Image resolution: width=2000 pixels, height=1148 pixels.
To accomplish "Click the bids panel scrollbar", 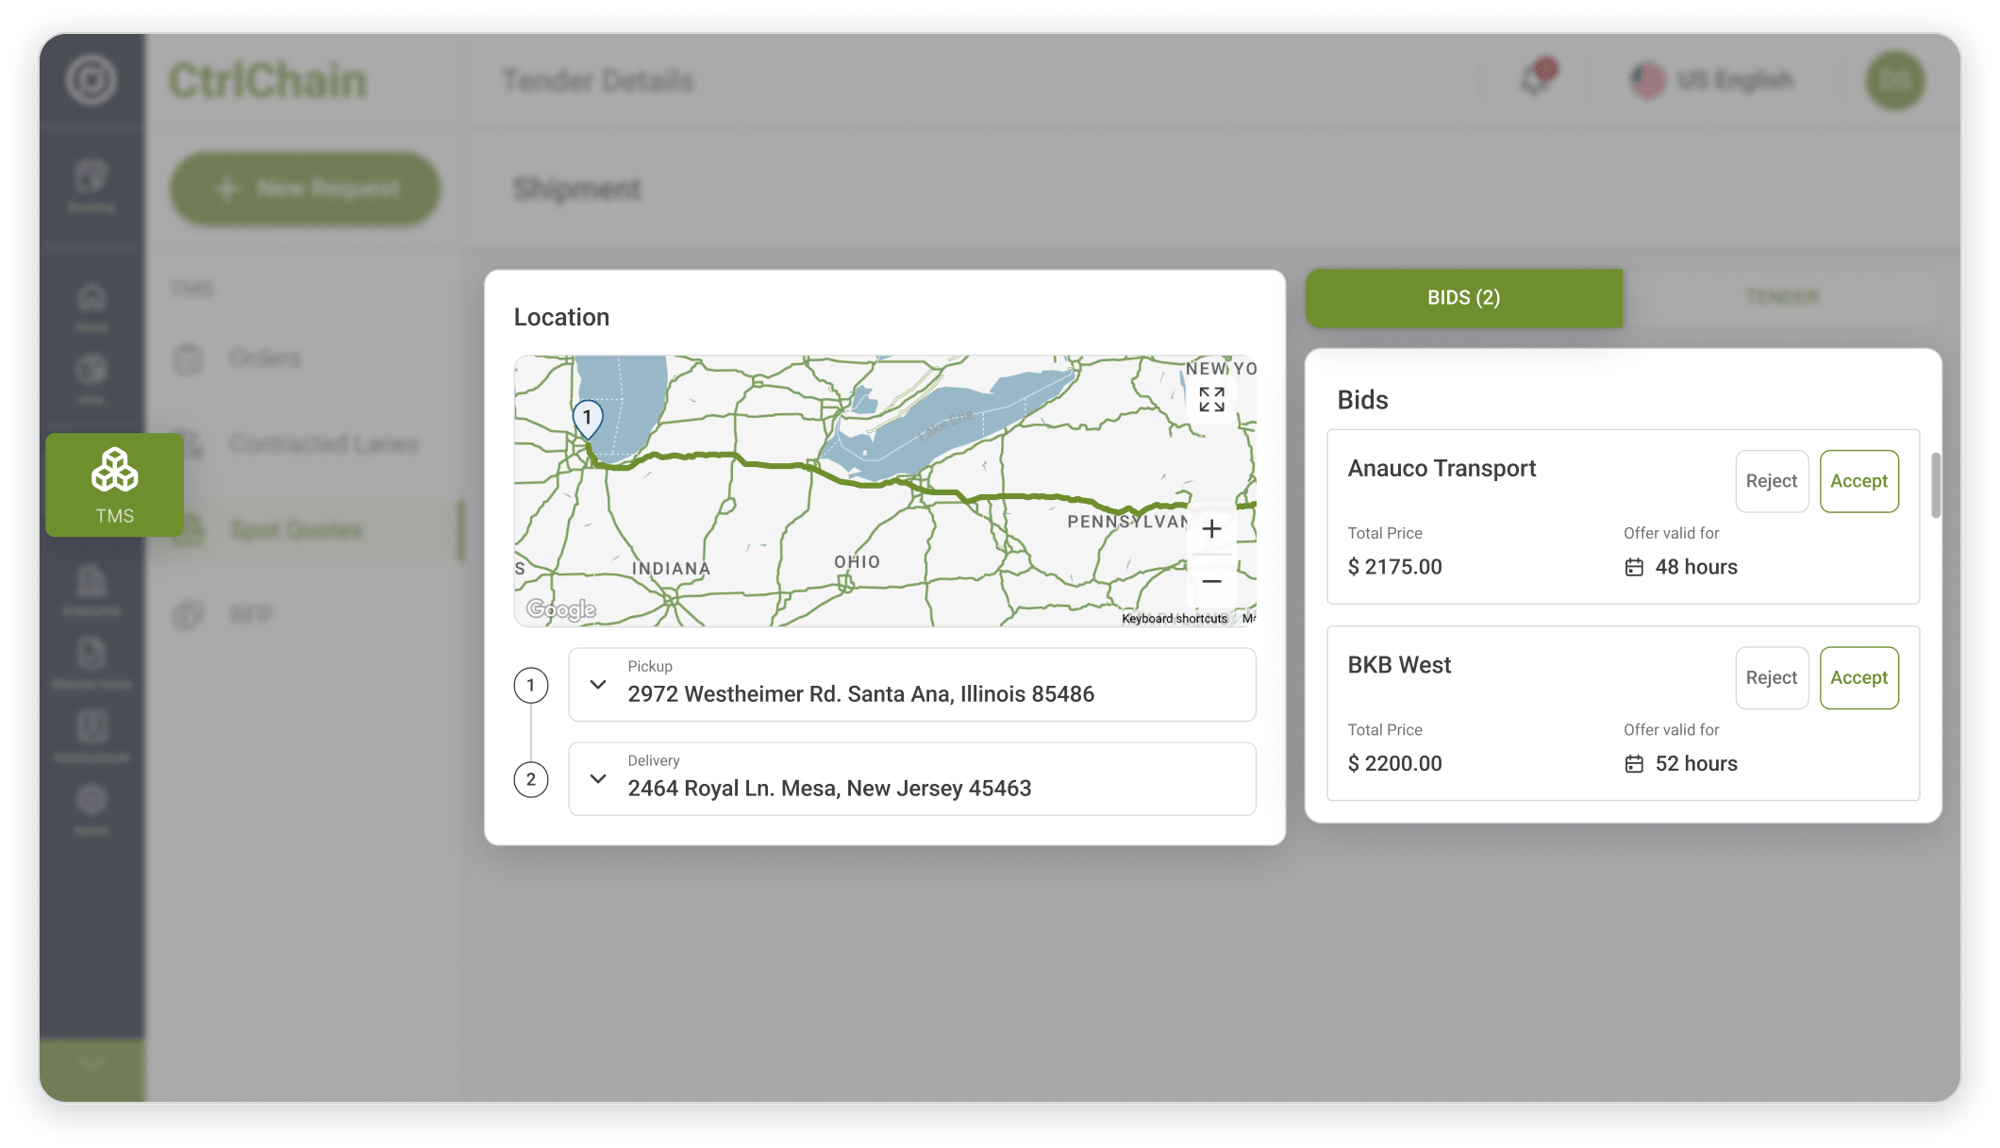I will coord(1936,485).
